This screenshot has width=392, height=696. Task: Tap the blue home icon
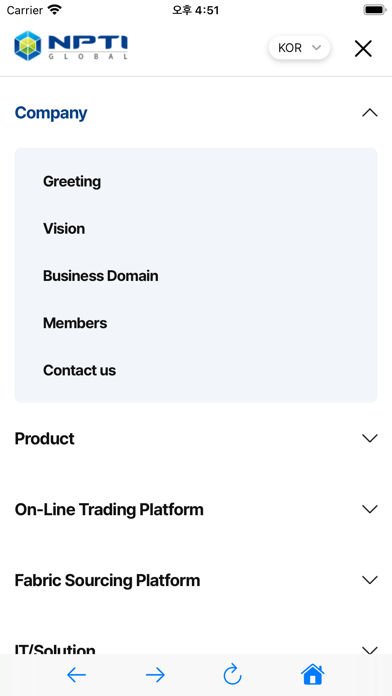[x=313, y=674]
